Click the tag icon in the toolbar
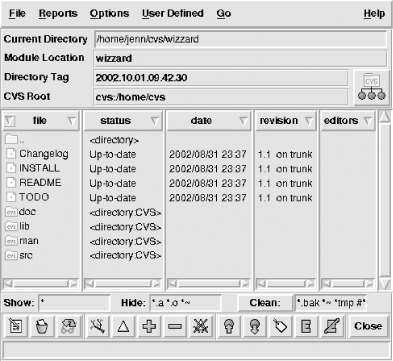The width and height of the screenshot is (393, 361). [x=280, y=326]
